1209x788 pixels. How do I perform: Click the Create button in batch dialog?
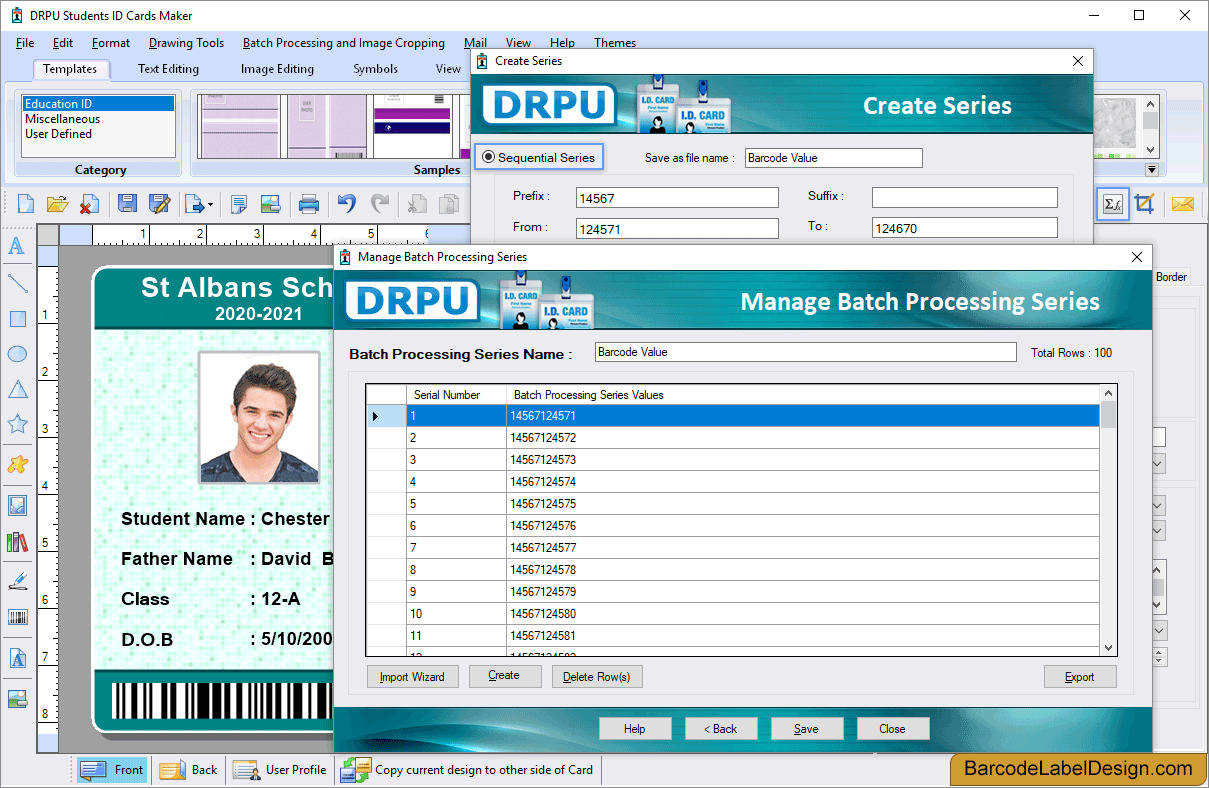point(504,676)
